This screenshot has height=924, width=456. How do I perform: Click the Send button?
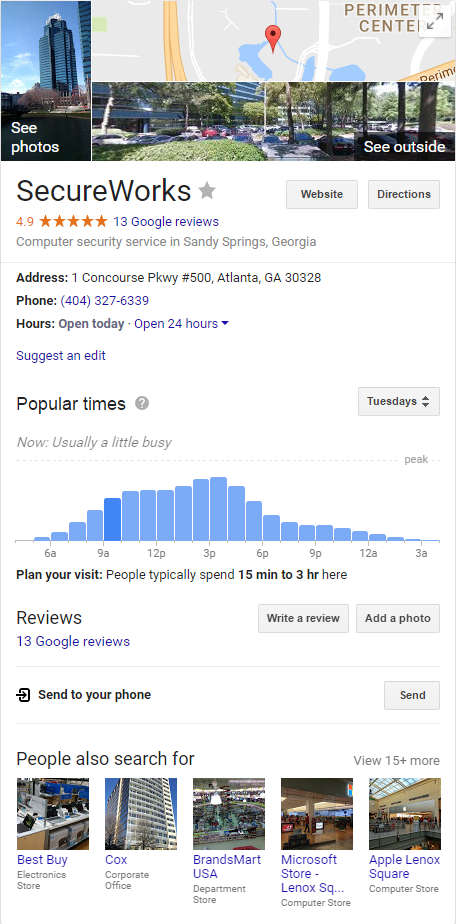click(x=412, y=695)
